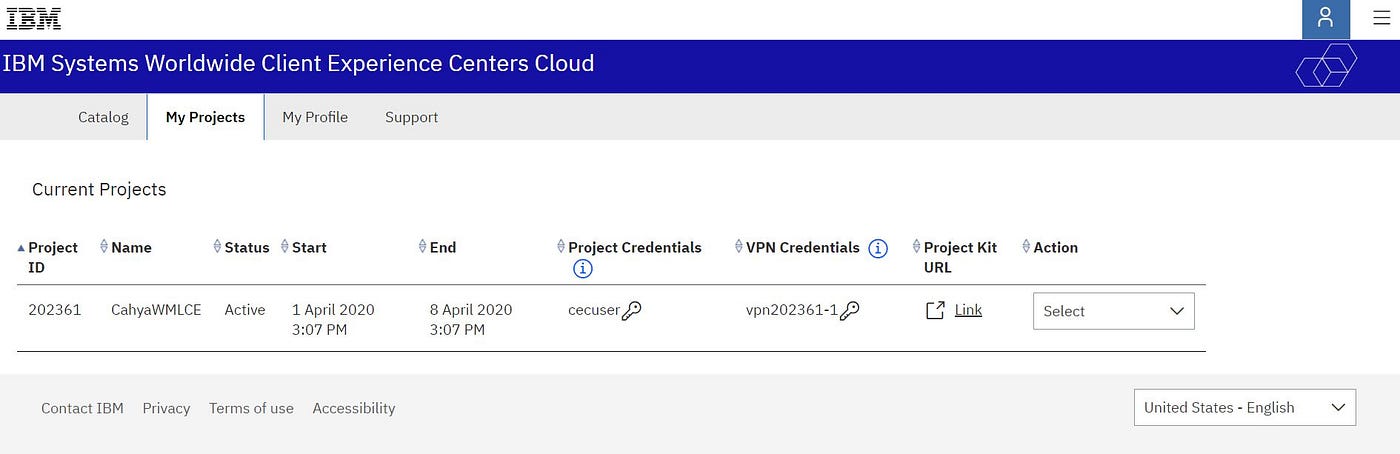
Task: Open the Support tab
Action: [x=411, y=117]
